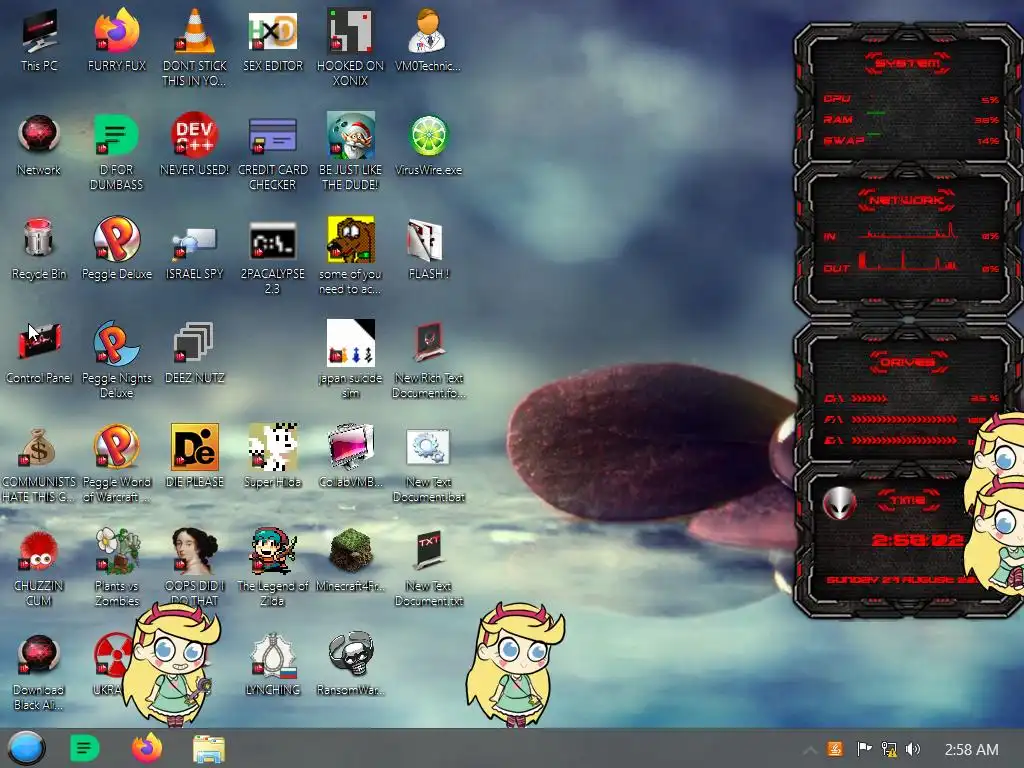Image resolution: width=1024 pixels, height=768 pixels.
Task: Click the DRIVES widget header
Action: coord(907,362)
